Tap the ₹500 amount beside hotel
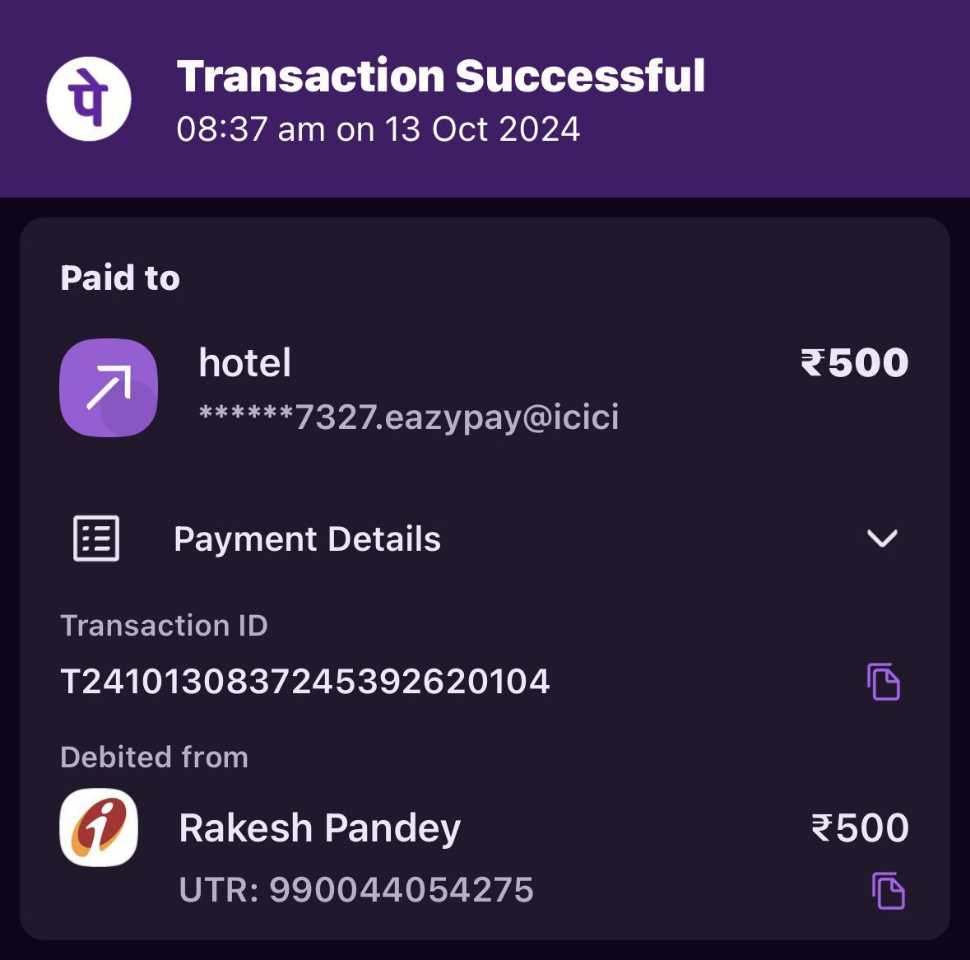The height and width of the screenshot is (960, 970). [x=854, y=362]
